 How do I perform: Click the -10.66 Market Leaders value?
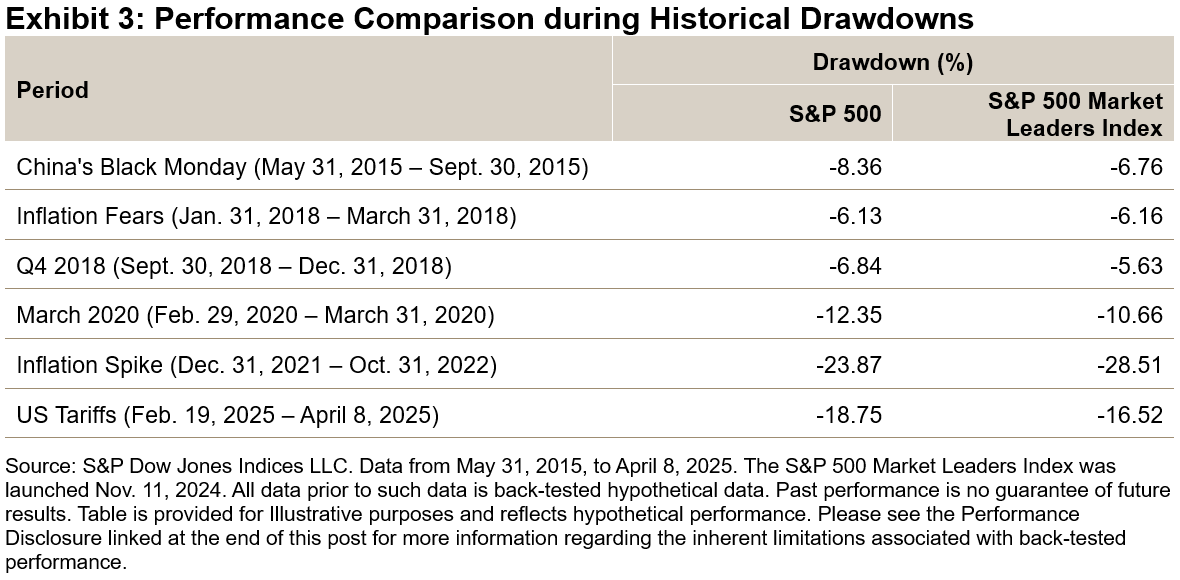(1131, 315)
